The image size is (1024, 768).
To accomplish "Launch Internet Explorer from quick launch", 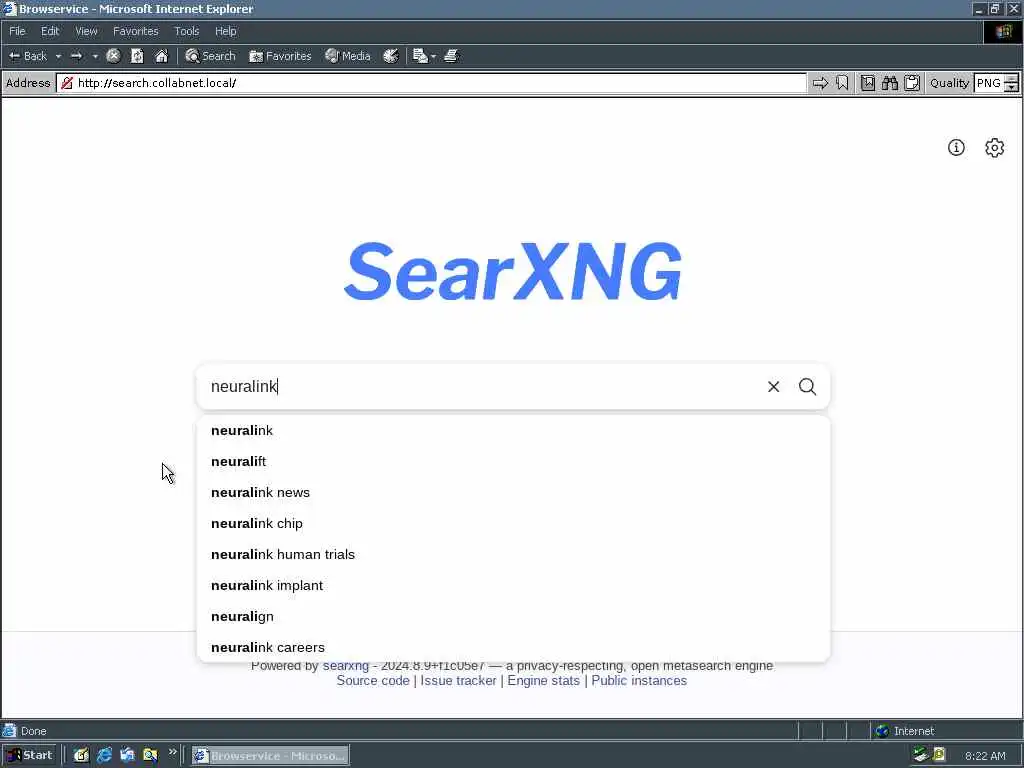I will 104,756.
